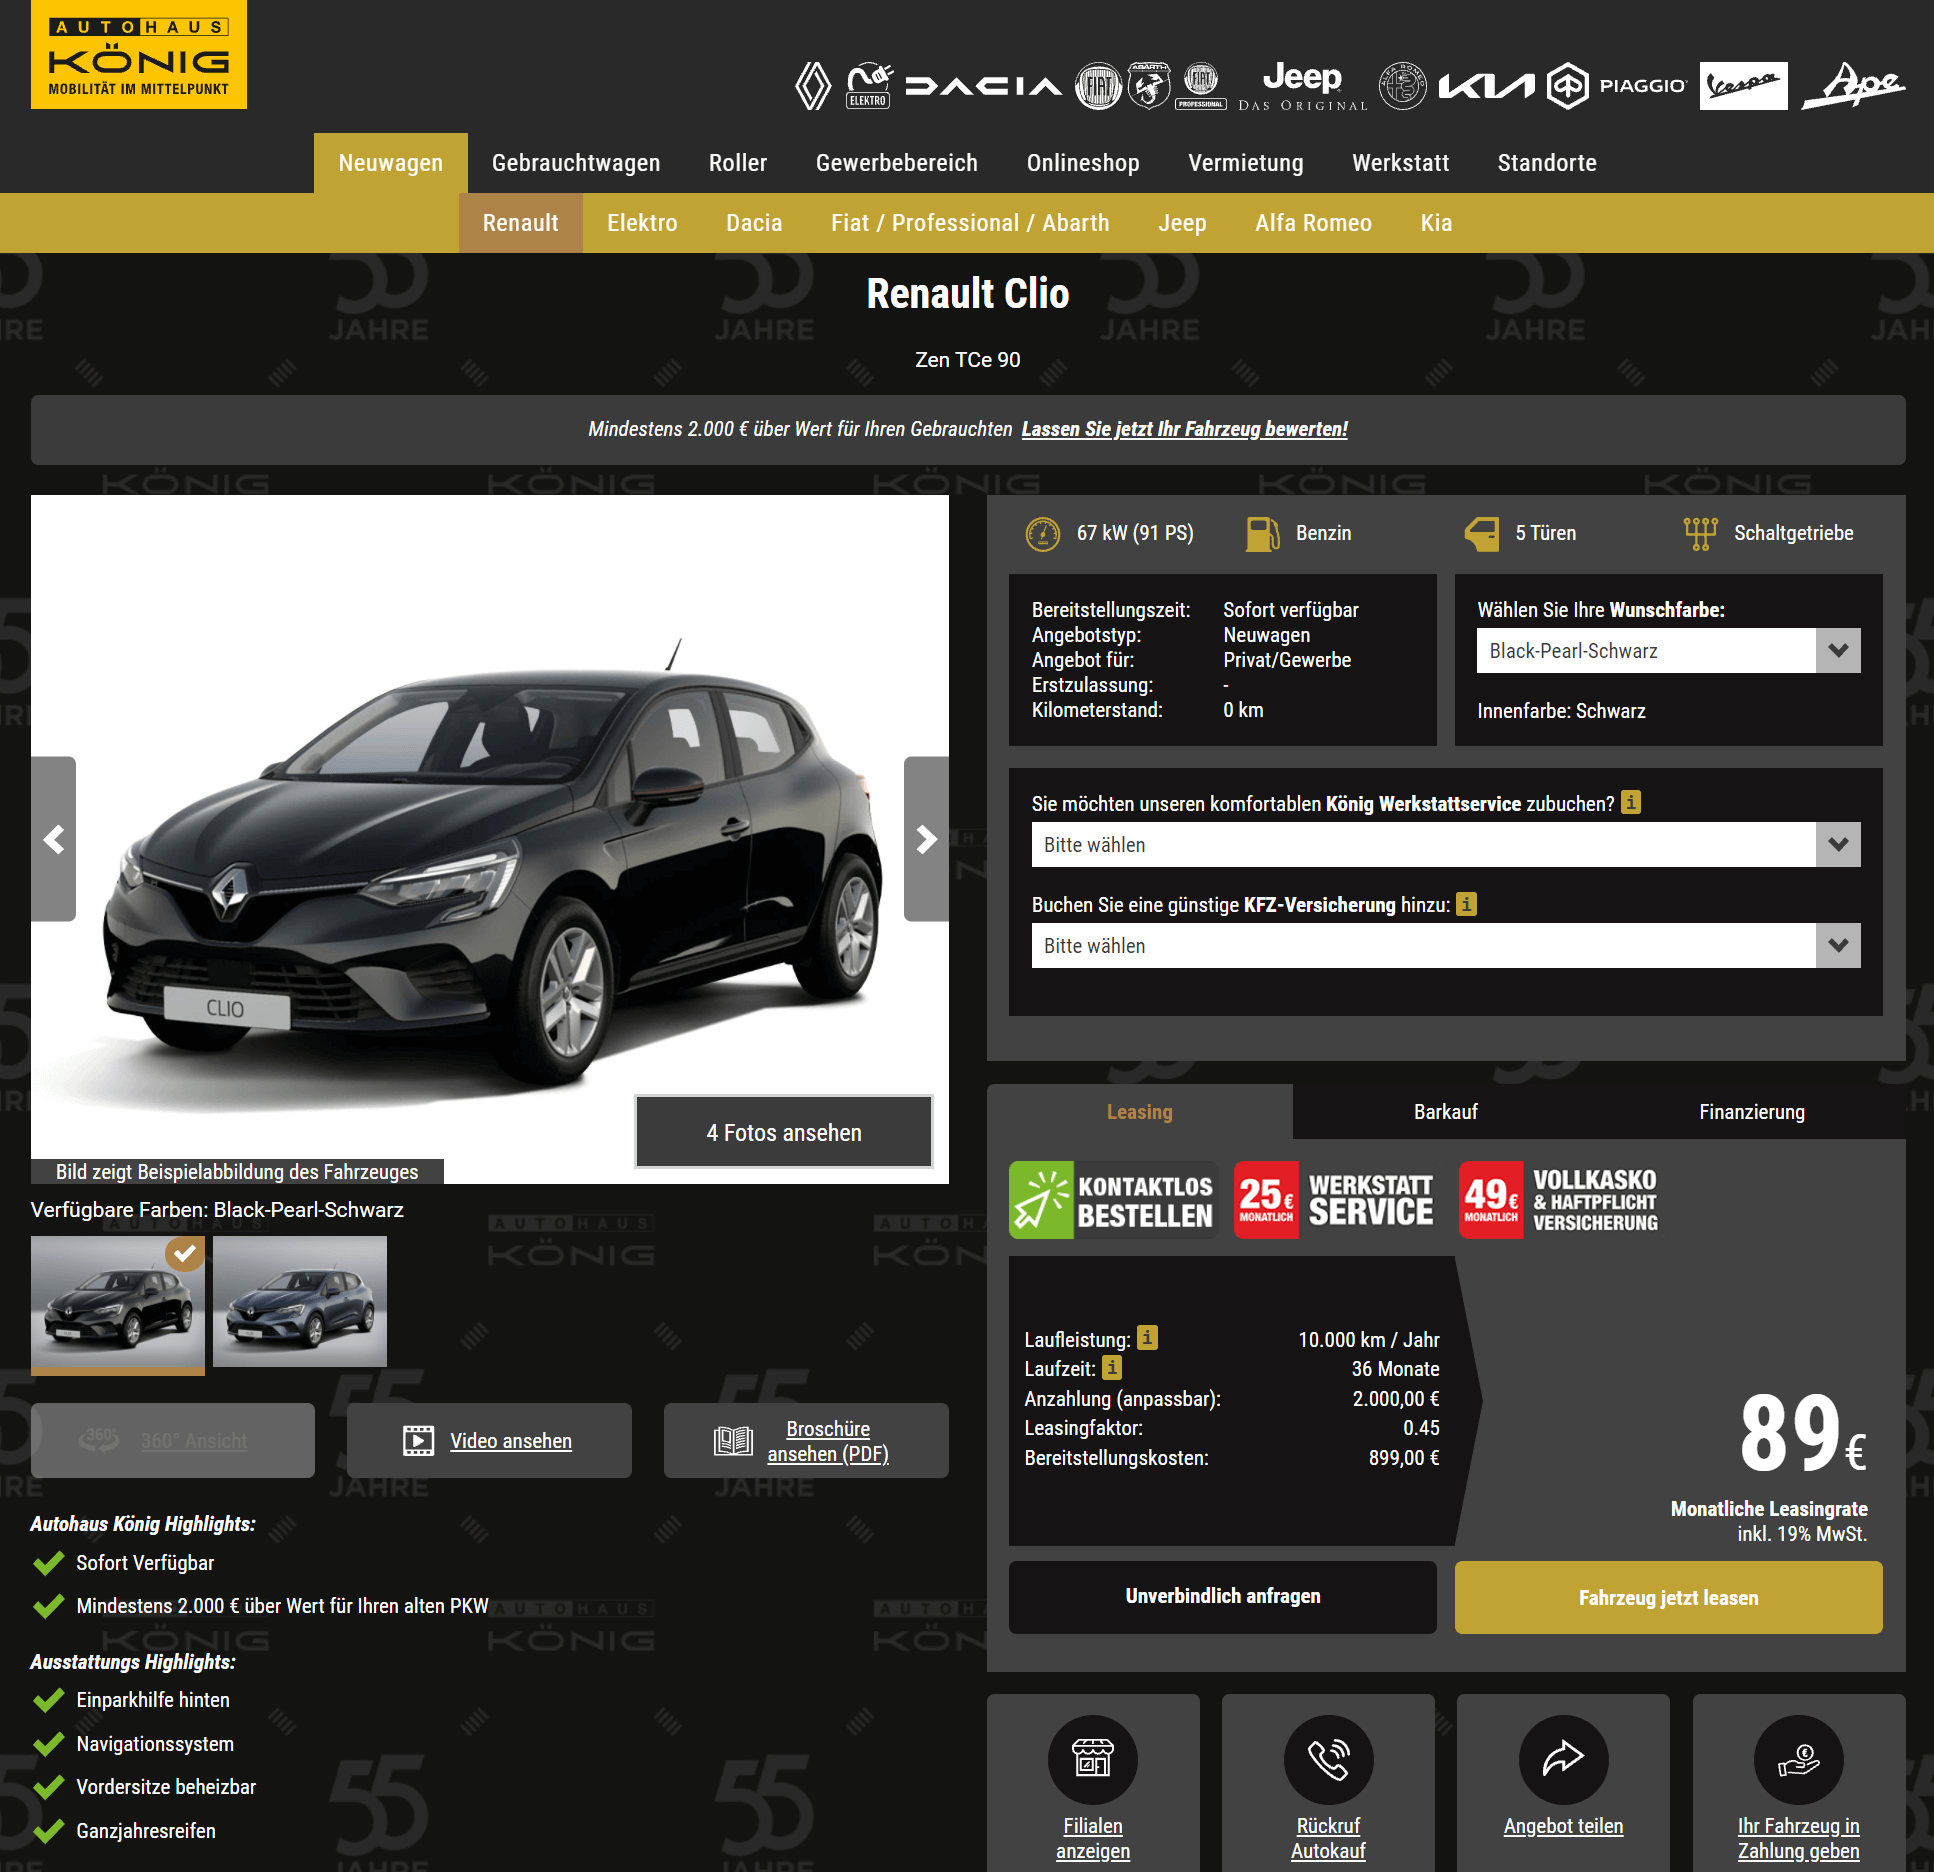Open the Ape brand logo
Screen dimensions: 1934x1872
[x=1853, y=86]
